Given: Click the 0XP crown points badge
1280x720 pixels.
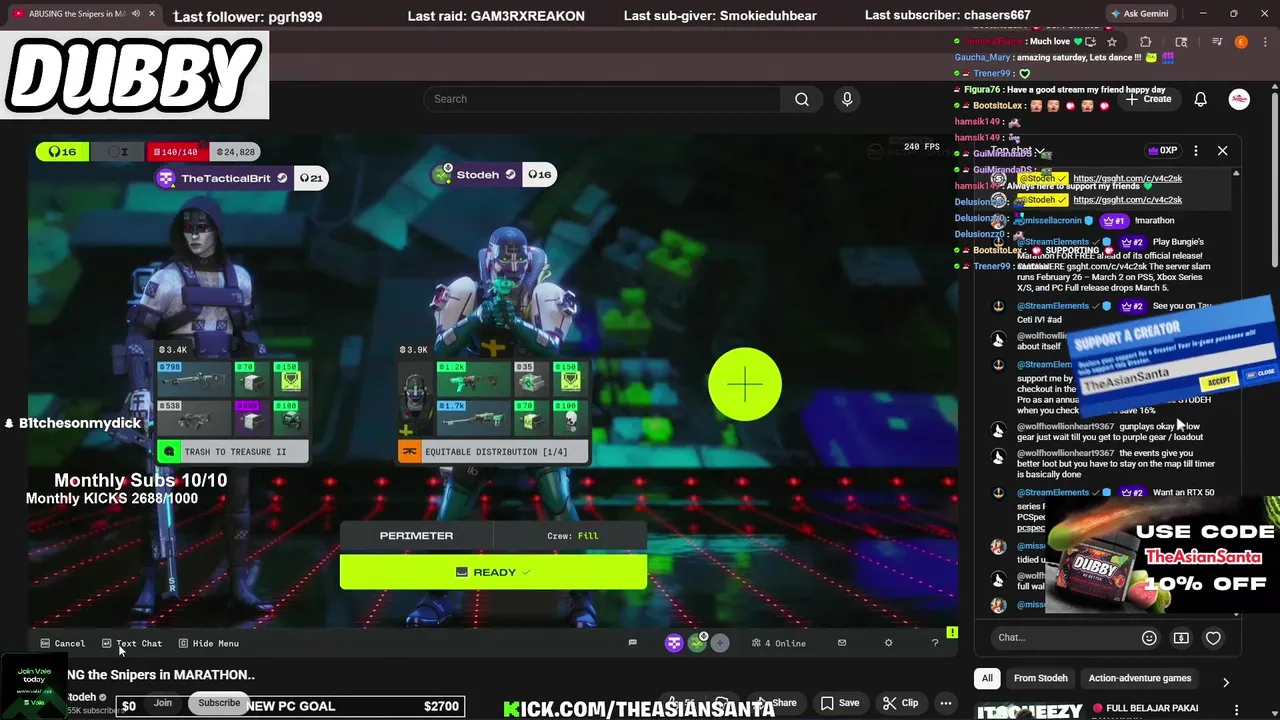Looking at the screenshot, I should pos(1162,151).
